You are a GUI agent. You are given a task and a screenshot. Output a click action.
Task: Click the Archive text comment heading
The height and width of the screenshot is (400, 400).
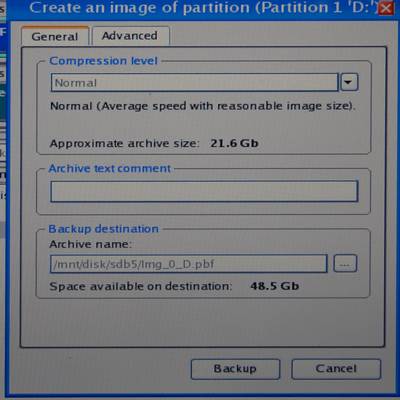click(110, 169)
